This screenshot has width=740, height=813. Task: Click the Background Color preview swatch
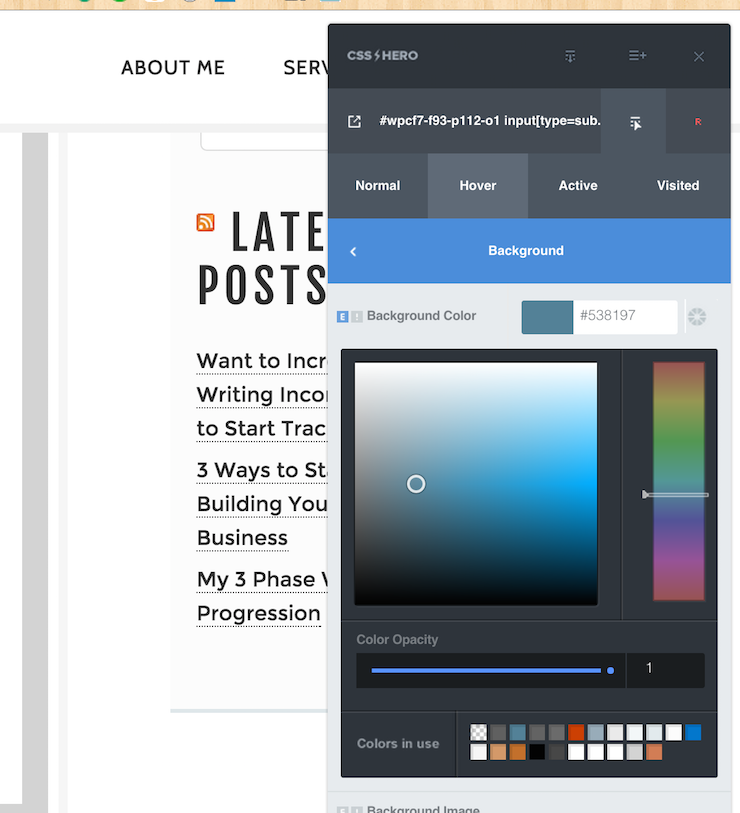point(547,317)
